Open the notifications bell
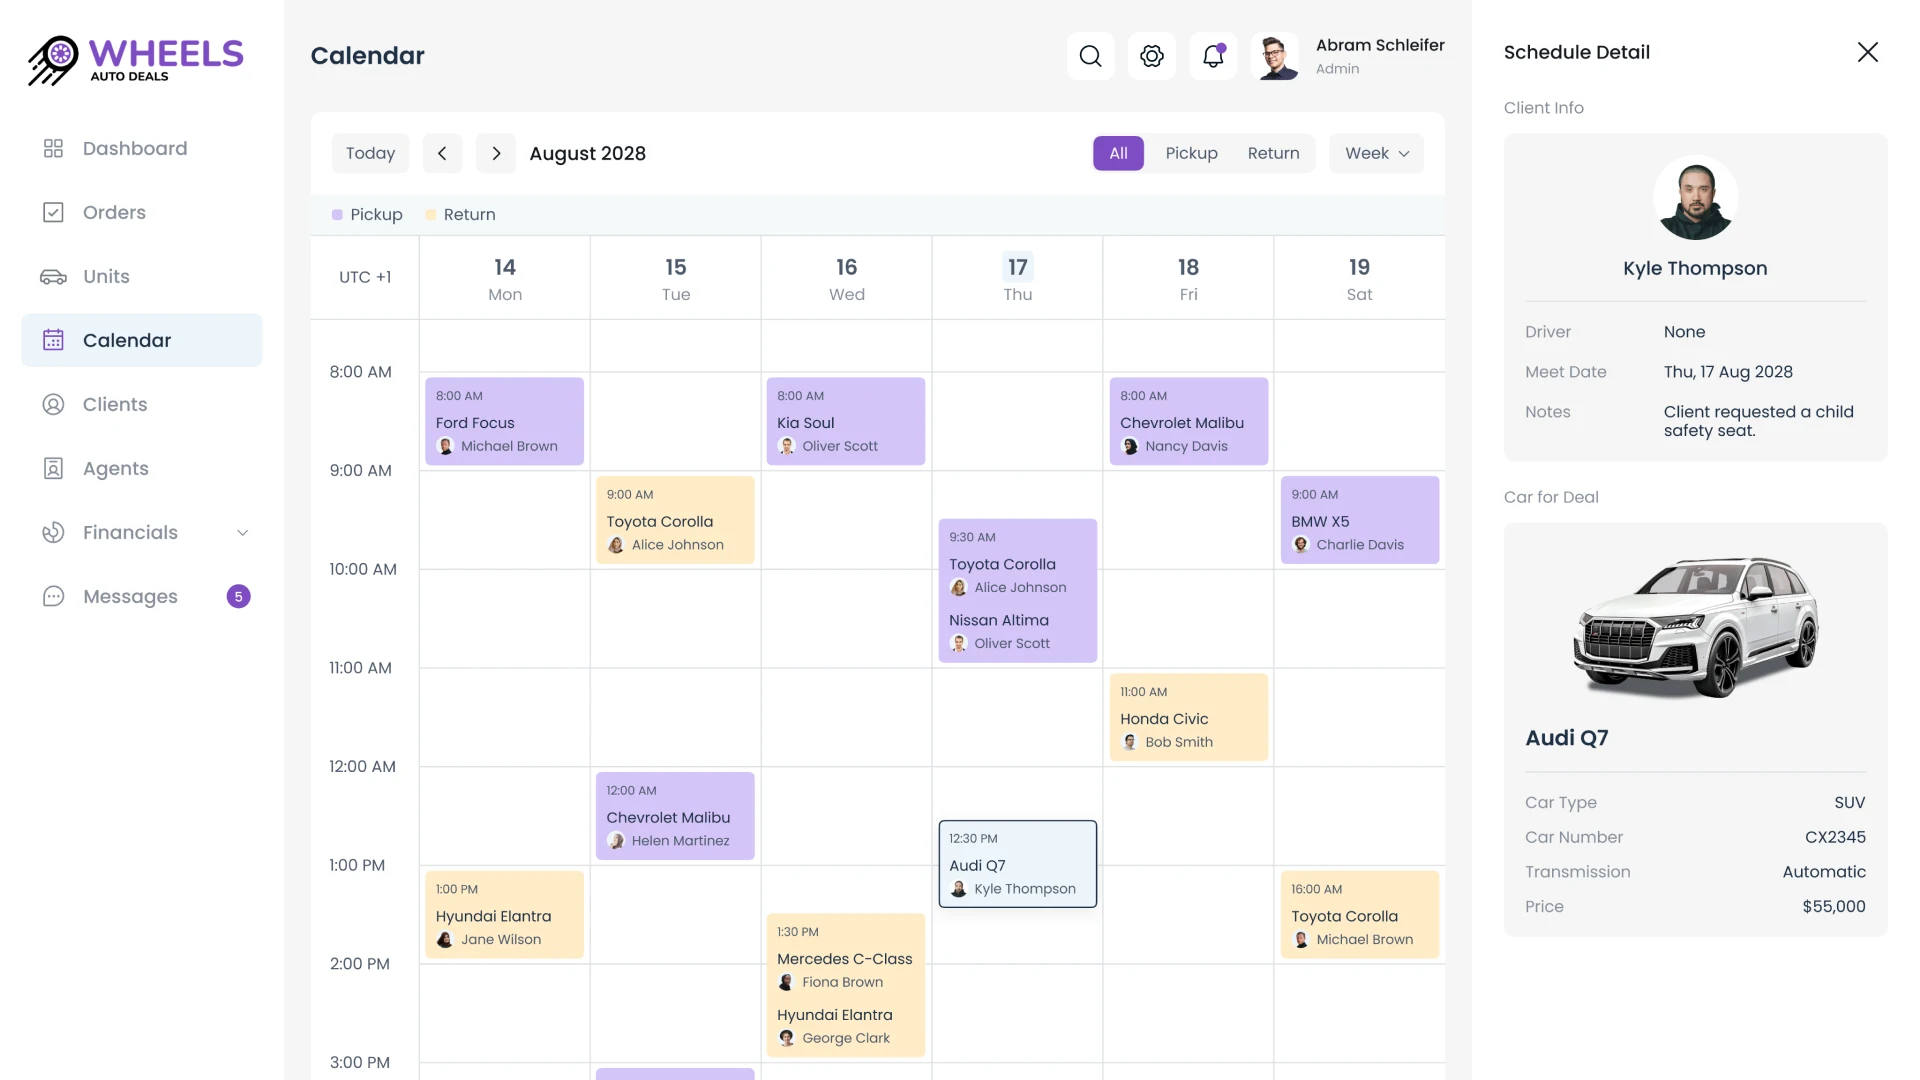This screenshot has width=1920, height=1080. pos(1212,57)
